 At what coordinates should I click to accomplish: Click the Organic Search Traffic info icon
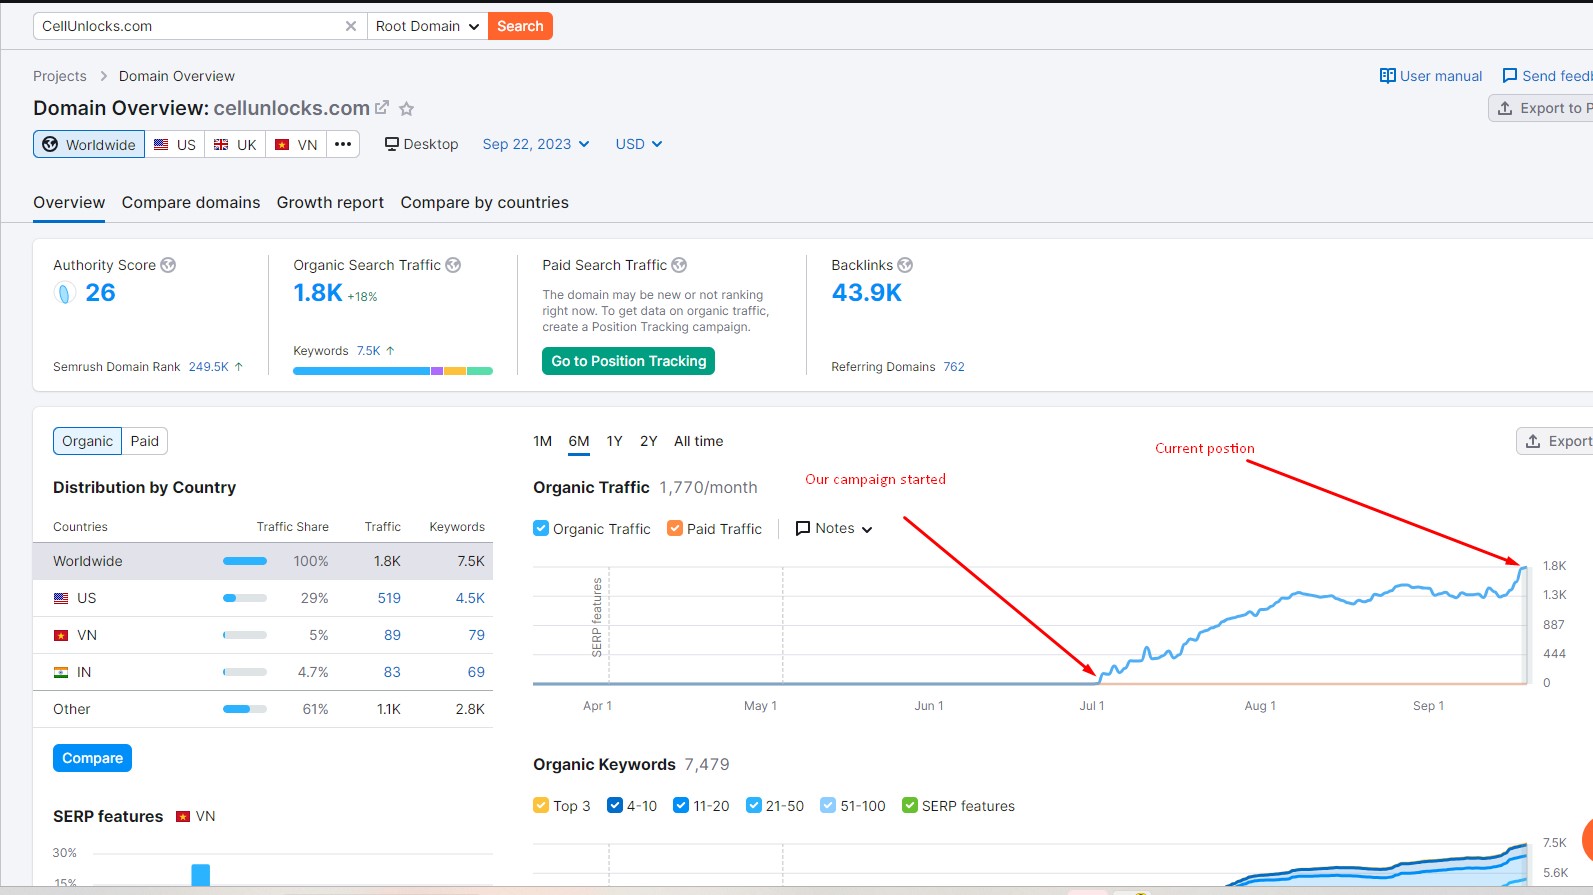point(453,265)
